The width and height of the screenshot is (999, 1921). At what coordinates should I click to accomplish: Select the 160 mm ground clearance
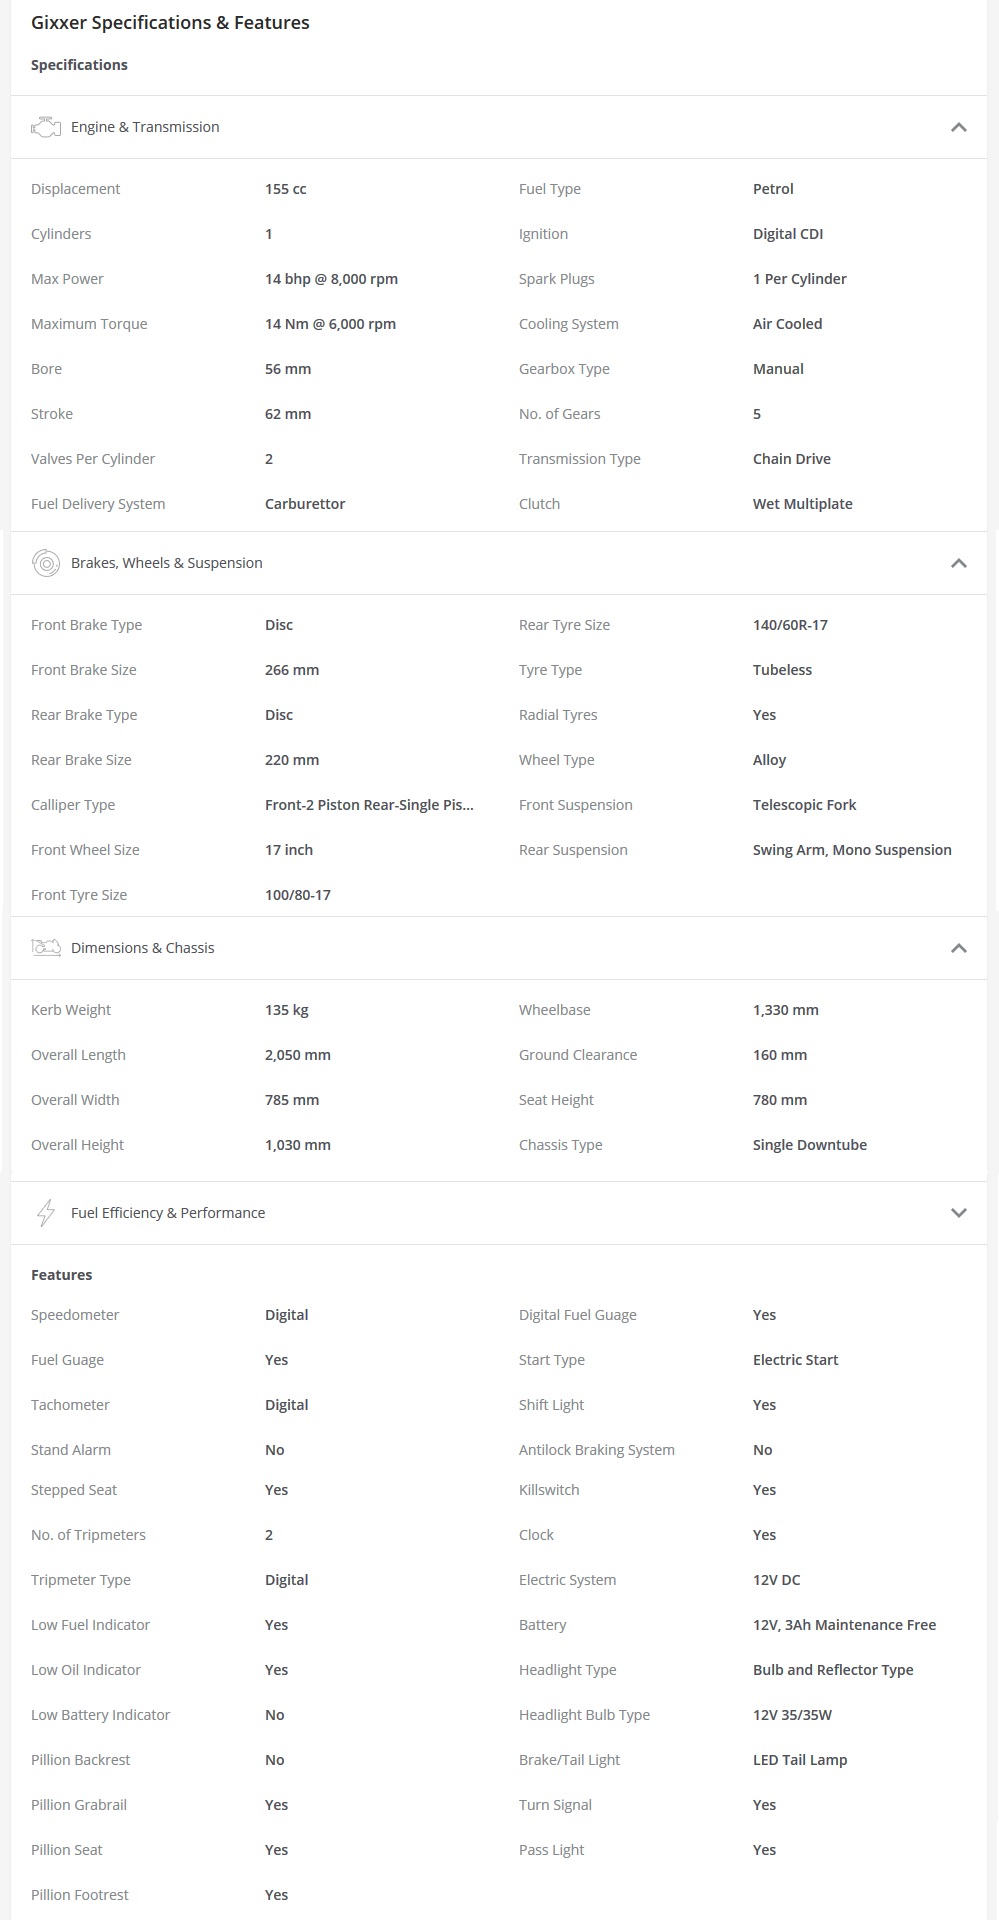[780, 1055]
